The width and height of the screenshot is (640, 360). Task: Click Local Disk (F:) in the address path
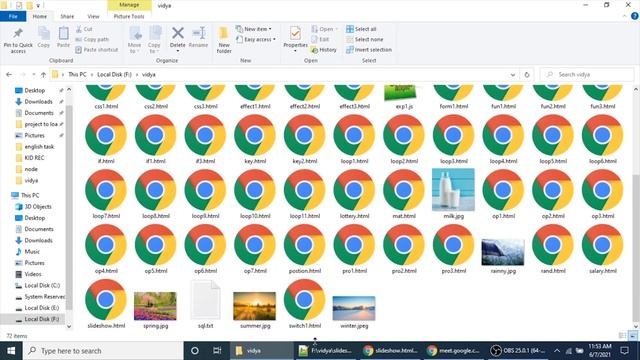(114, 75)
